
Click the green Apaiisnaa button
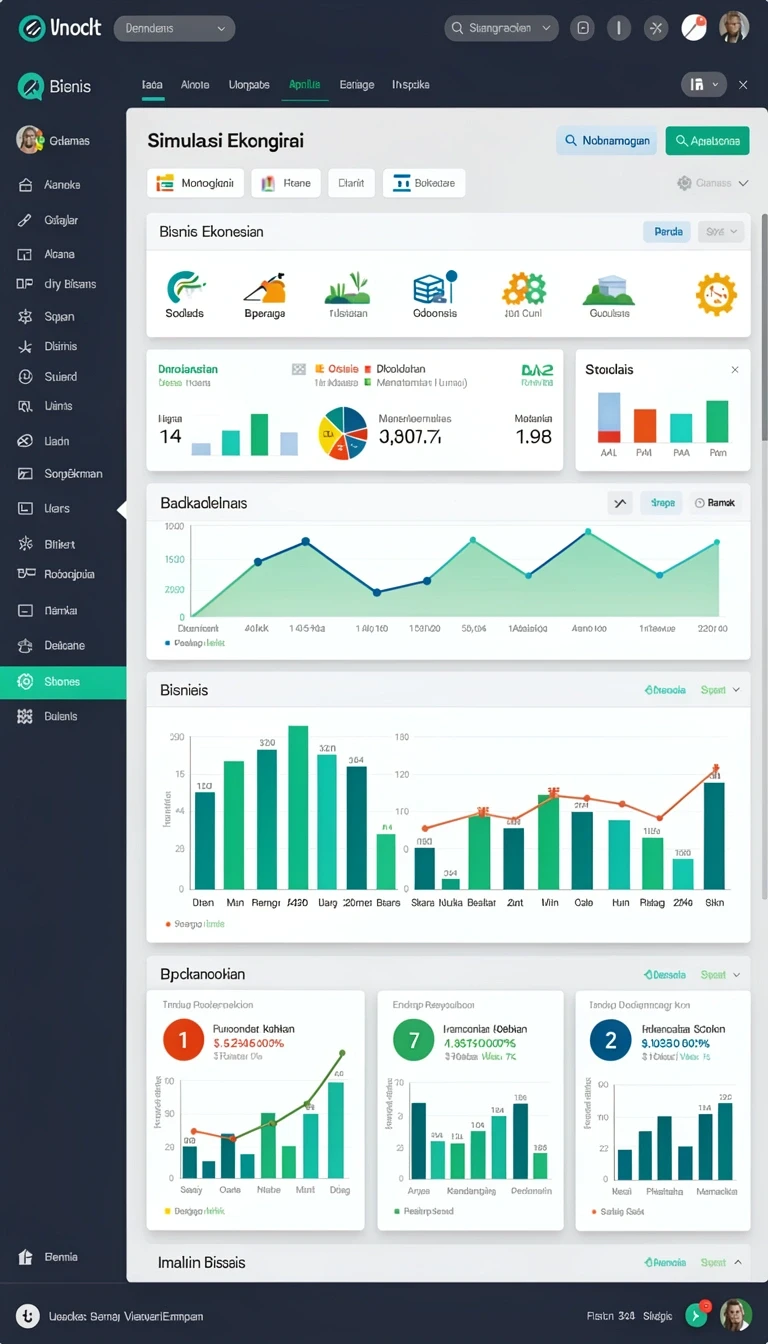tap(707, 141)
